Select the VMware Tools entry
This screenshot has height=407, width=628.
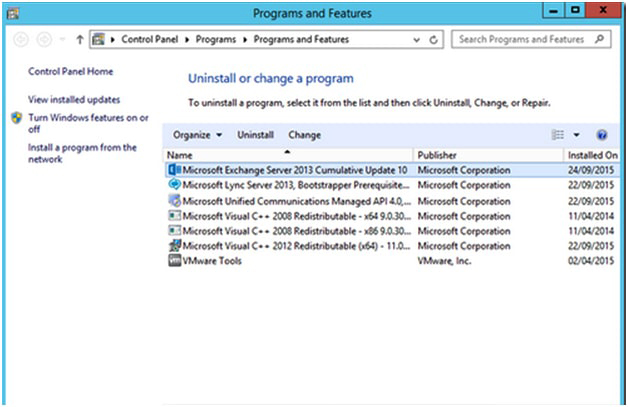coord(392,261)
